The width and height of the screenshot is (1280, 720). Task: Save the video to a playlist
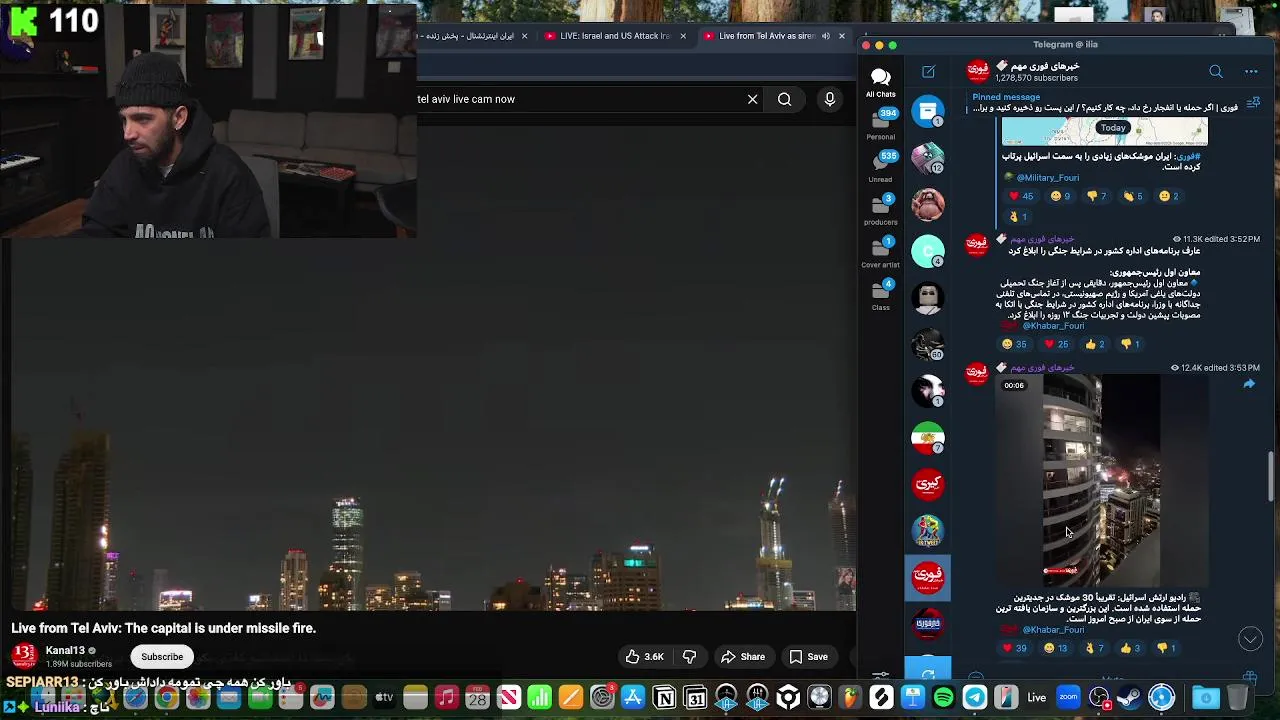point(808,657)
